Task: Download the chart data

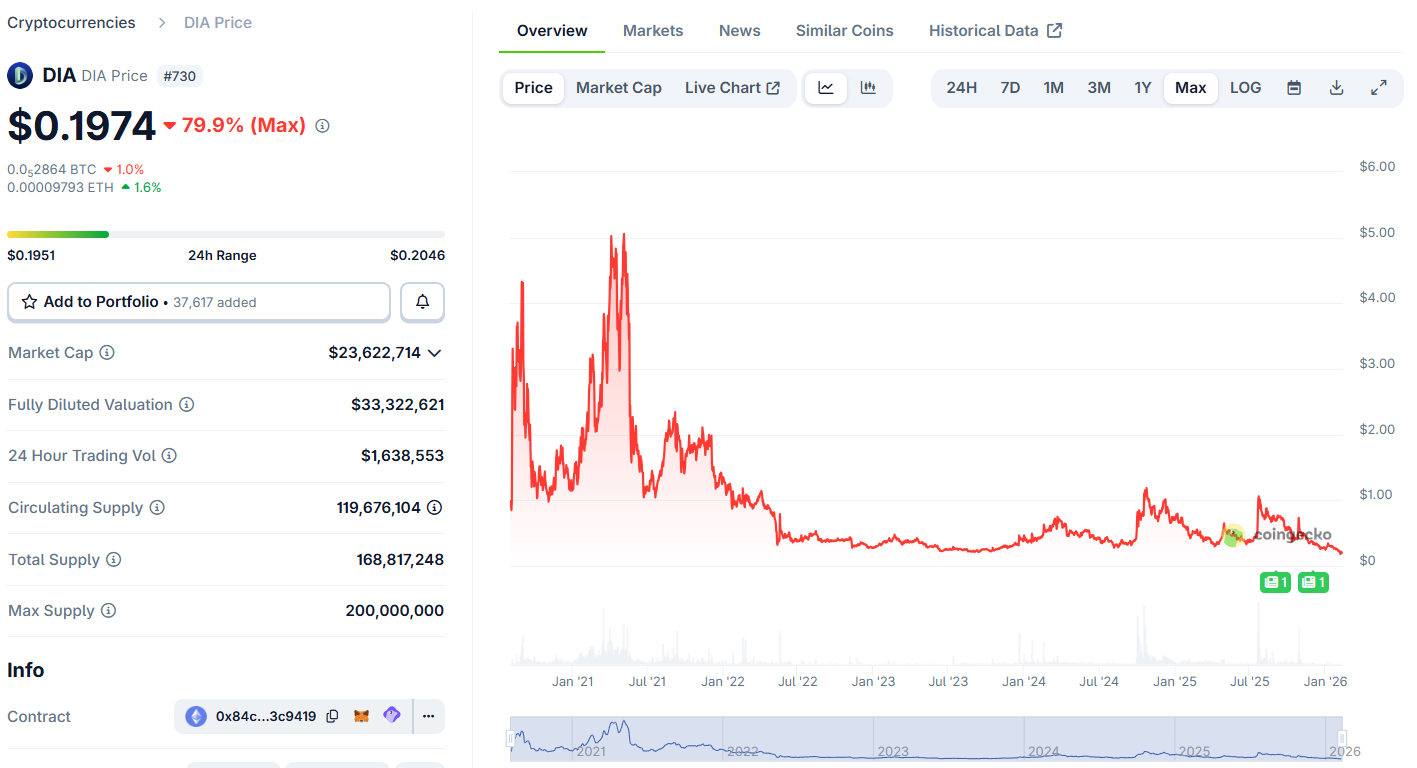Action: point(1336,88)
